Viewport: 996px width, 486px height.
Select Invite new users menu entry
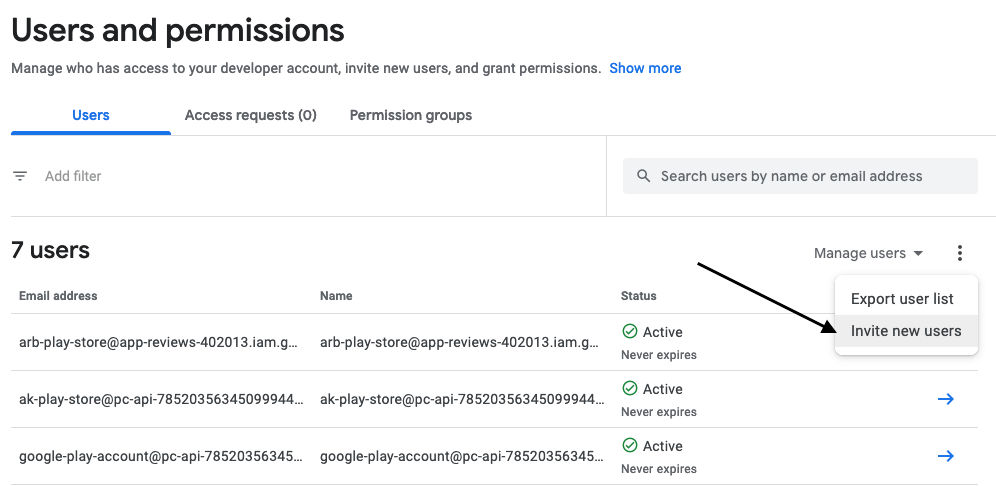(906, 331)
